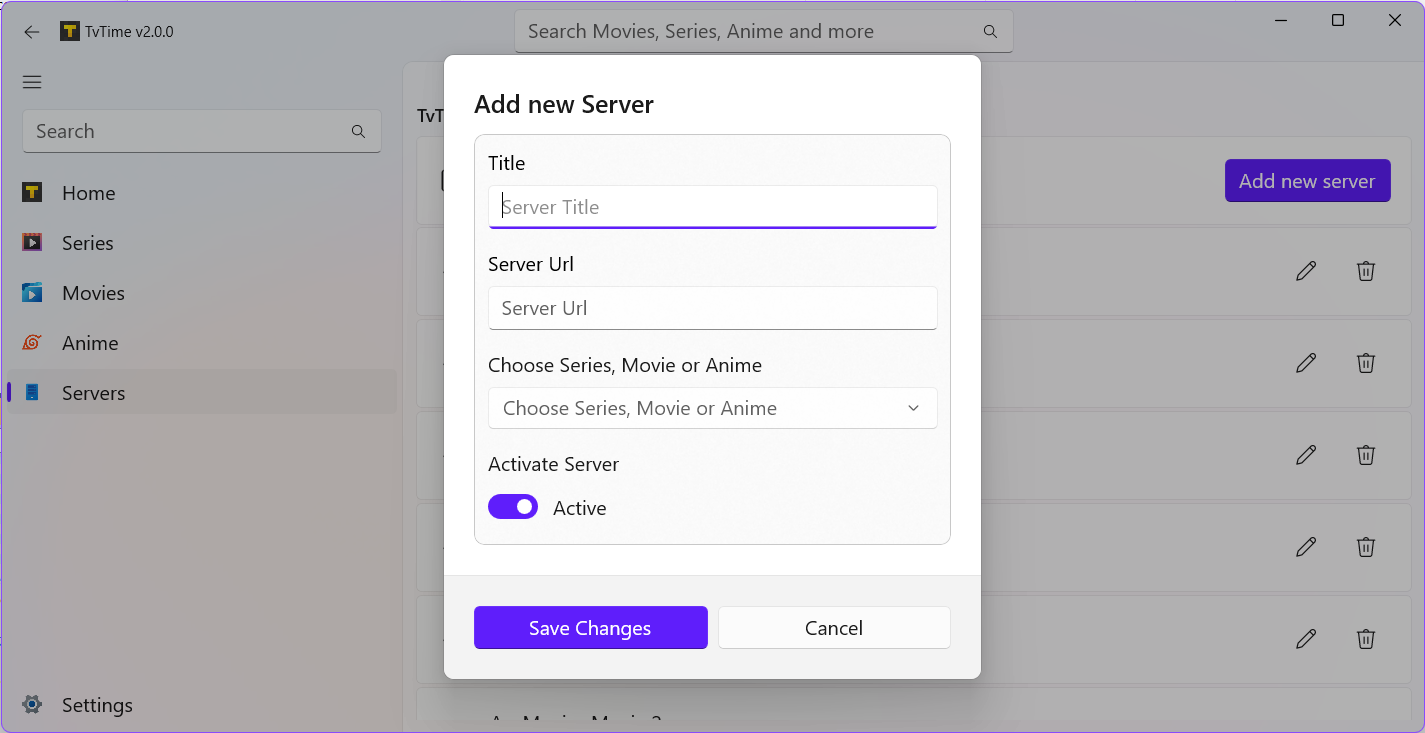Open the Anime navigation item

pos(202,343)
